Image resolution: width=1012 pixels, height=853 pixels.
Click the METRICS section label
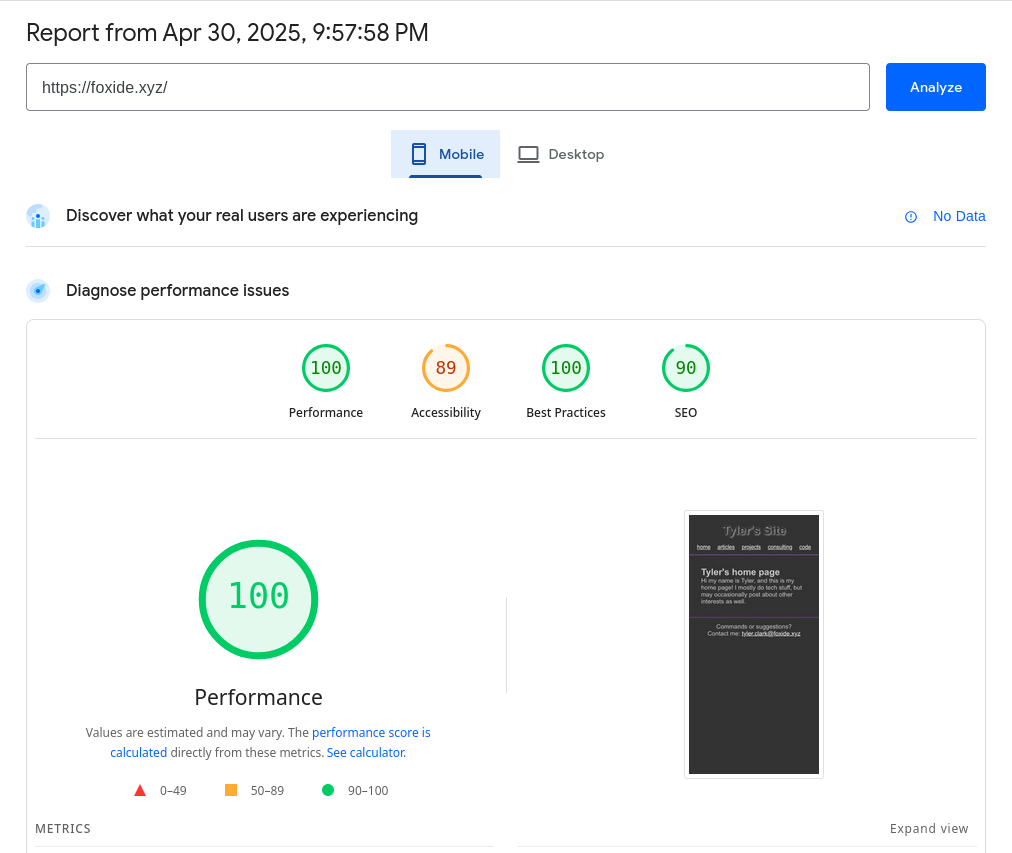click(x=63, y=828)
